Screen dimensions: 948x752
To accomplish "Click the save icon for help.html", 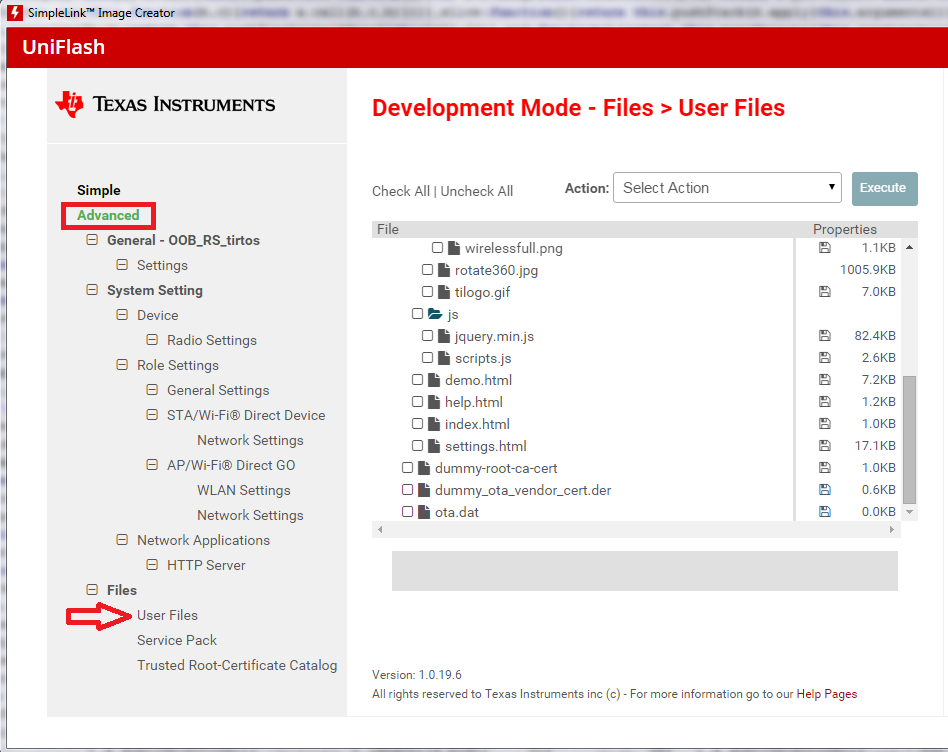I will coord(825,401).
